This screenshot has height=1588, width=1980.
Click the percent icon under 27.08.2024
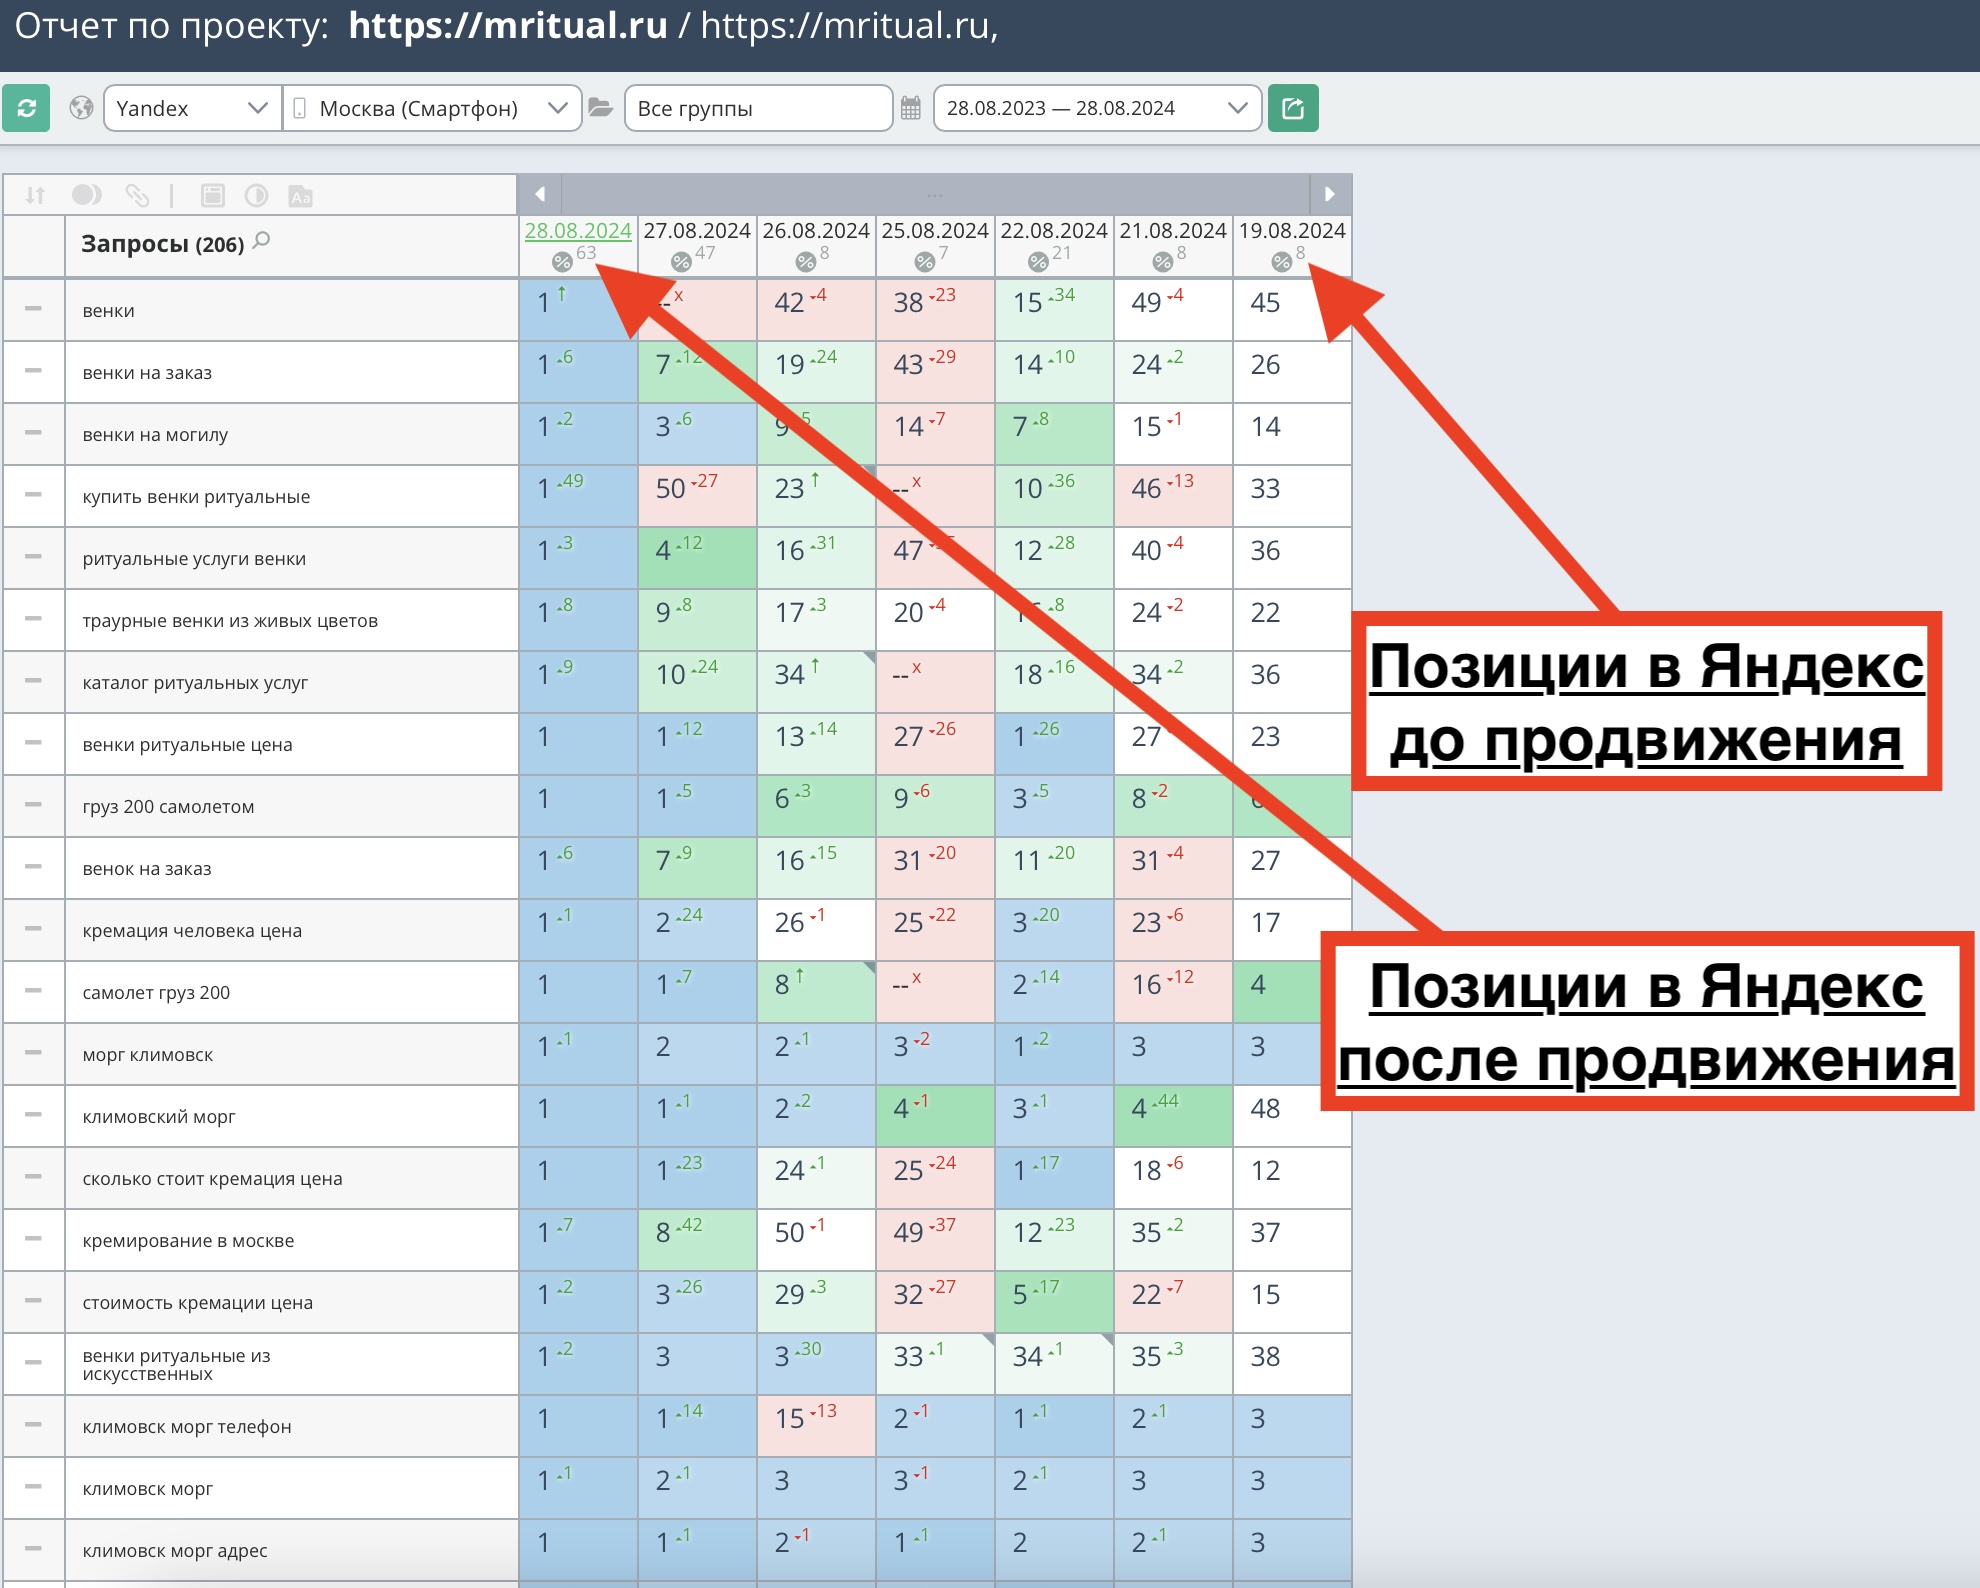point(681,262)
